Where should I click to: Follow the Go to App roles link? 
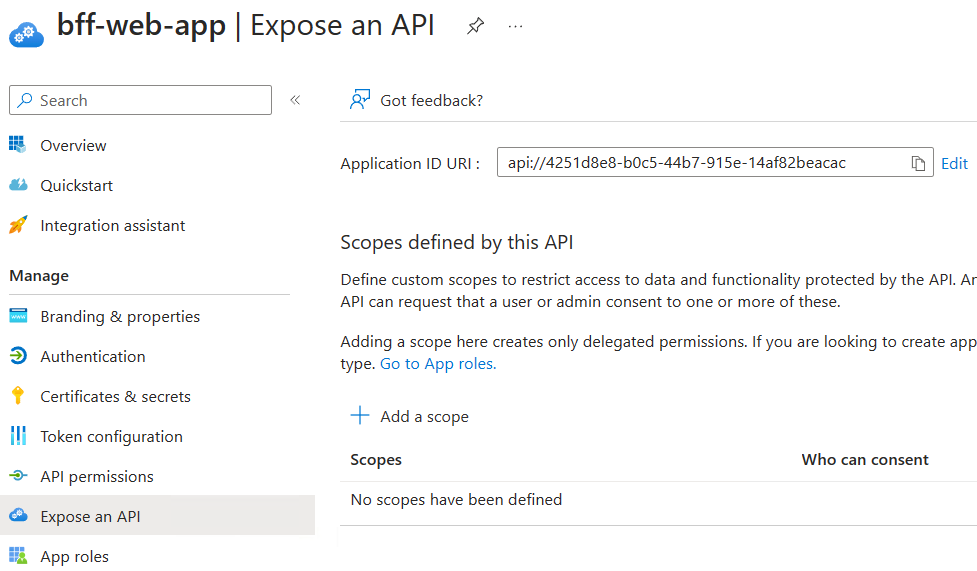(x=438, y=363)
